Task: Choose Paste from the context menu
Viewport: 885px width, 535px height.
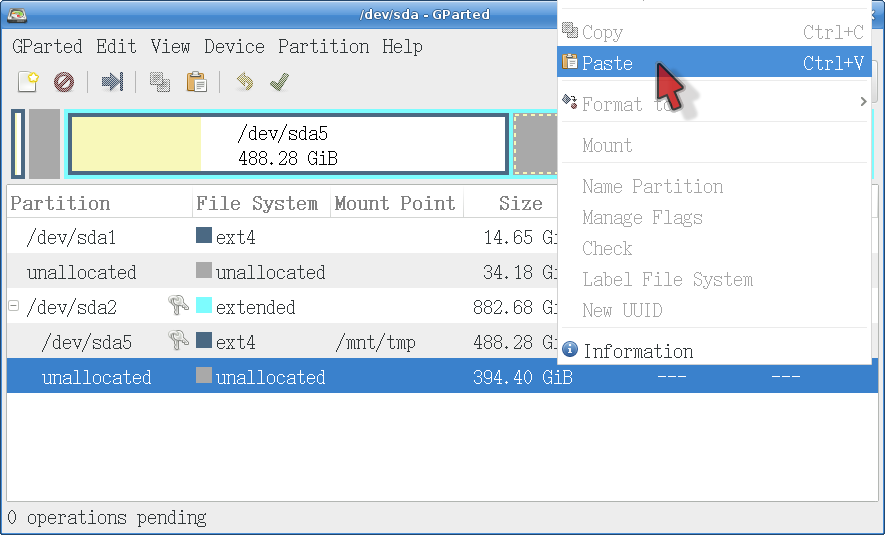Action: tap(607, 63)
